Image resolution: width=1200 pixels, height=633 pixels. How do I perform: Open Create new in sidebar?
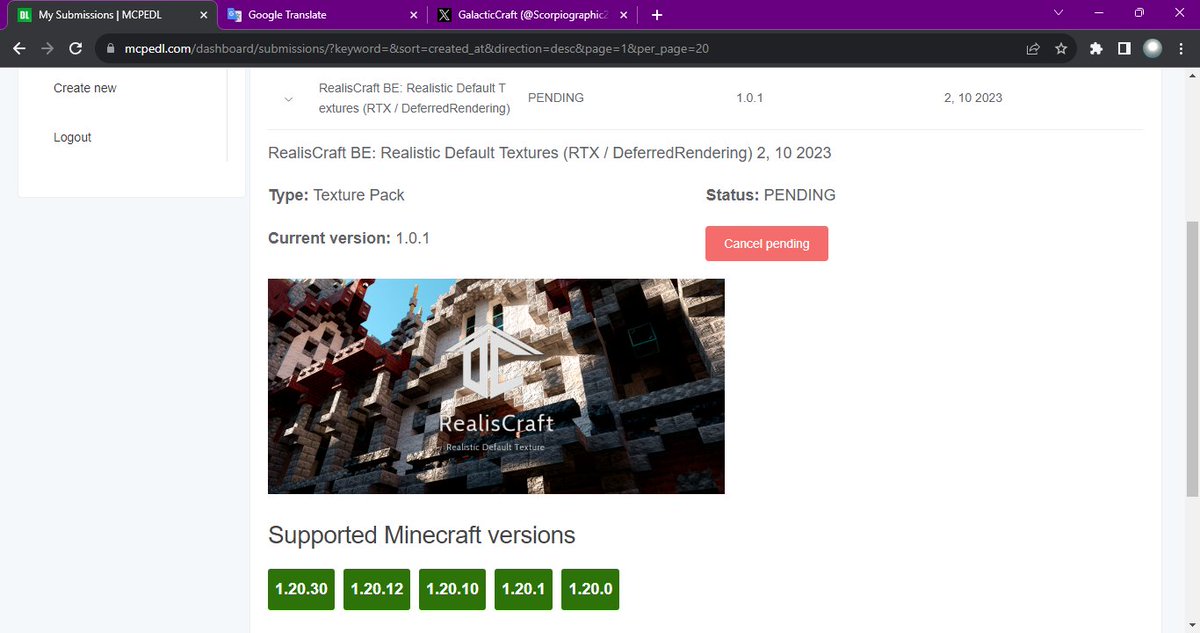coord(85,88)
